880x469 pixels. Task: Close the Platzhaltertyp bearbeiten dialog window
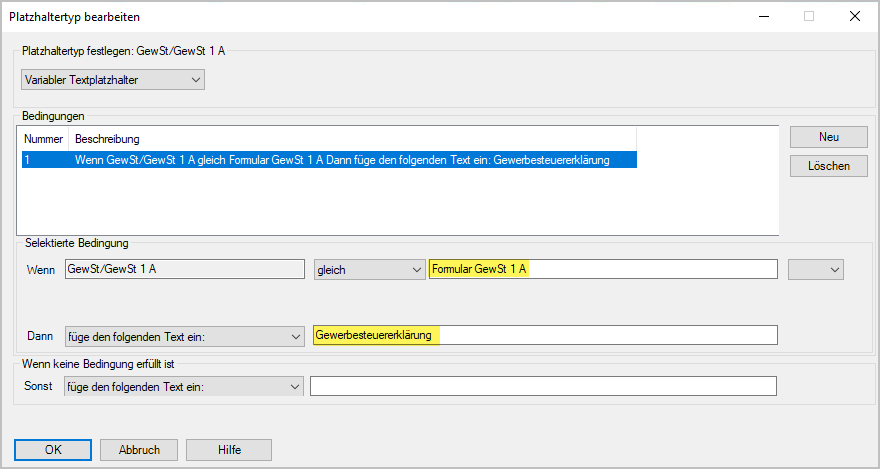[854, 16]
